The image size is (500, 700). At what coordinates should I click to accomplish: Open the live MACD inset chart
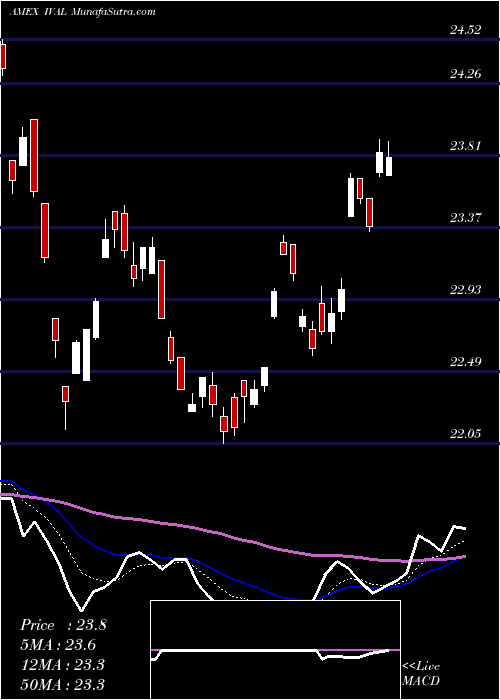pyautogui.click(x=275, y=650)
